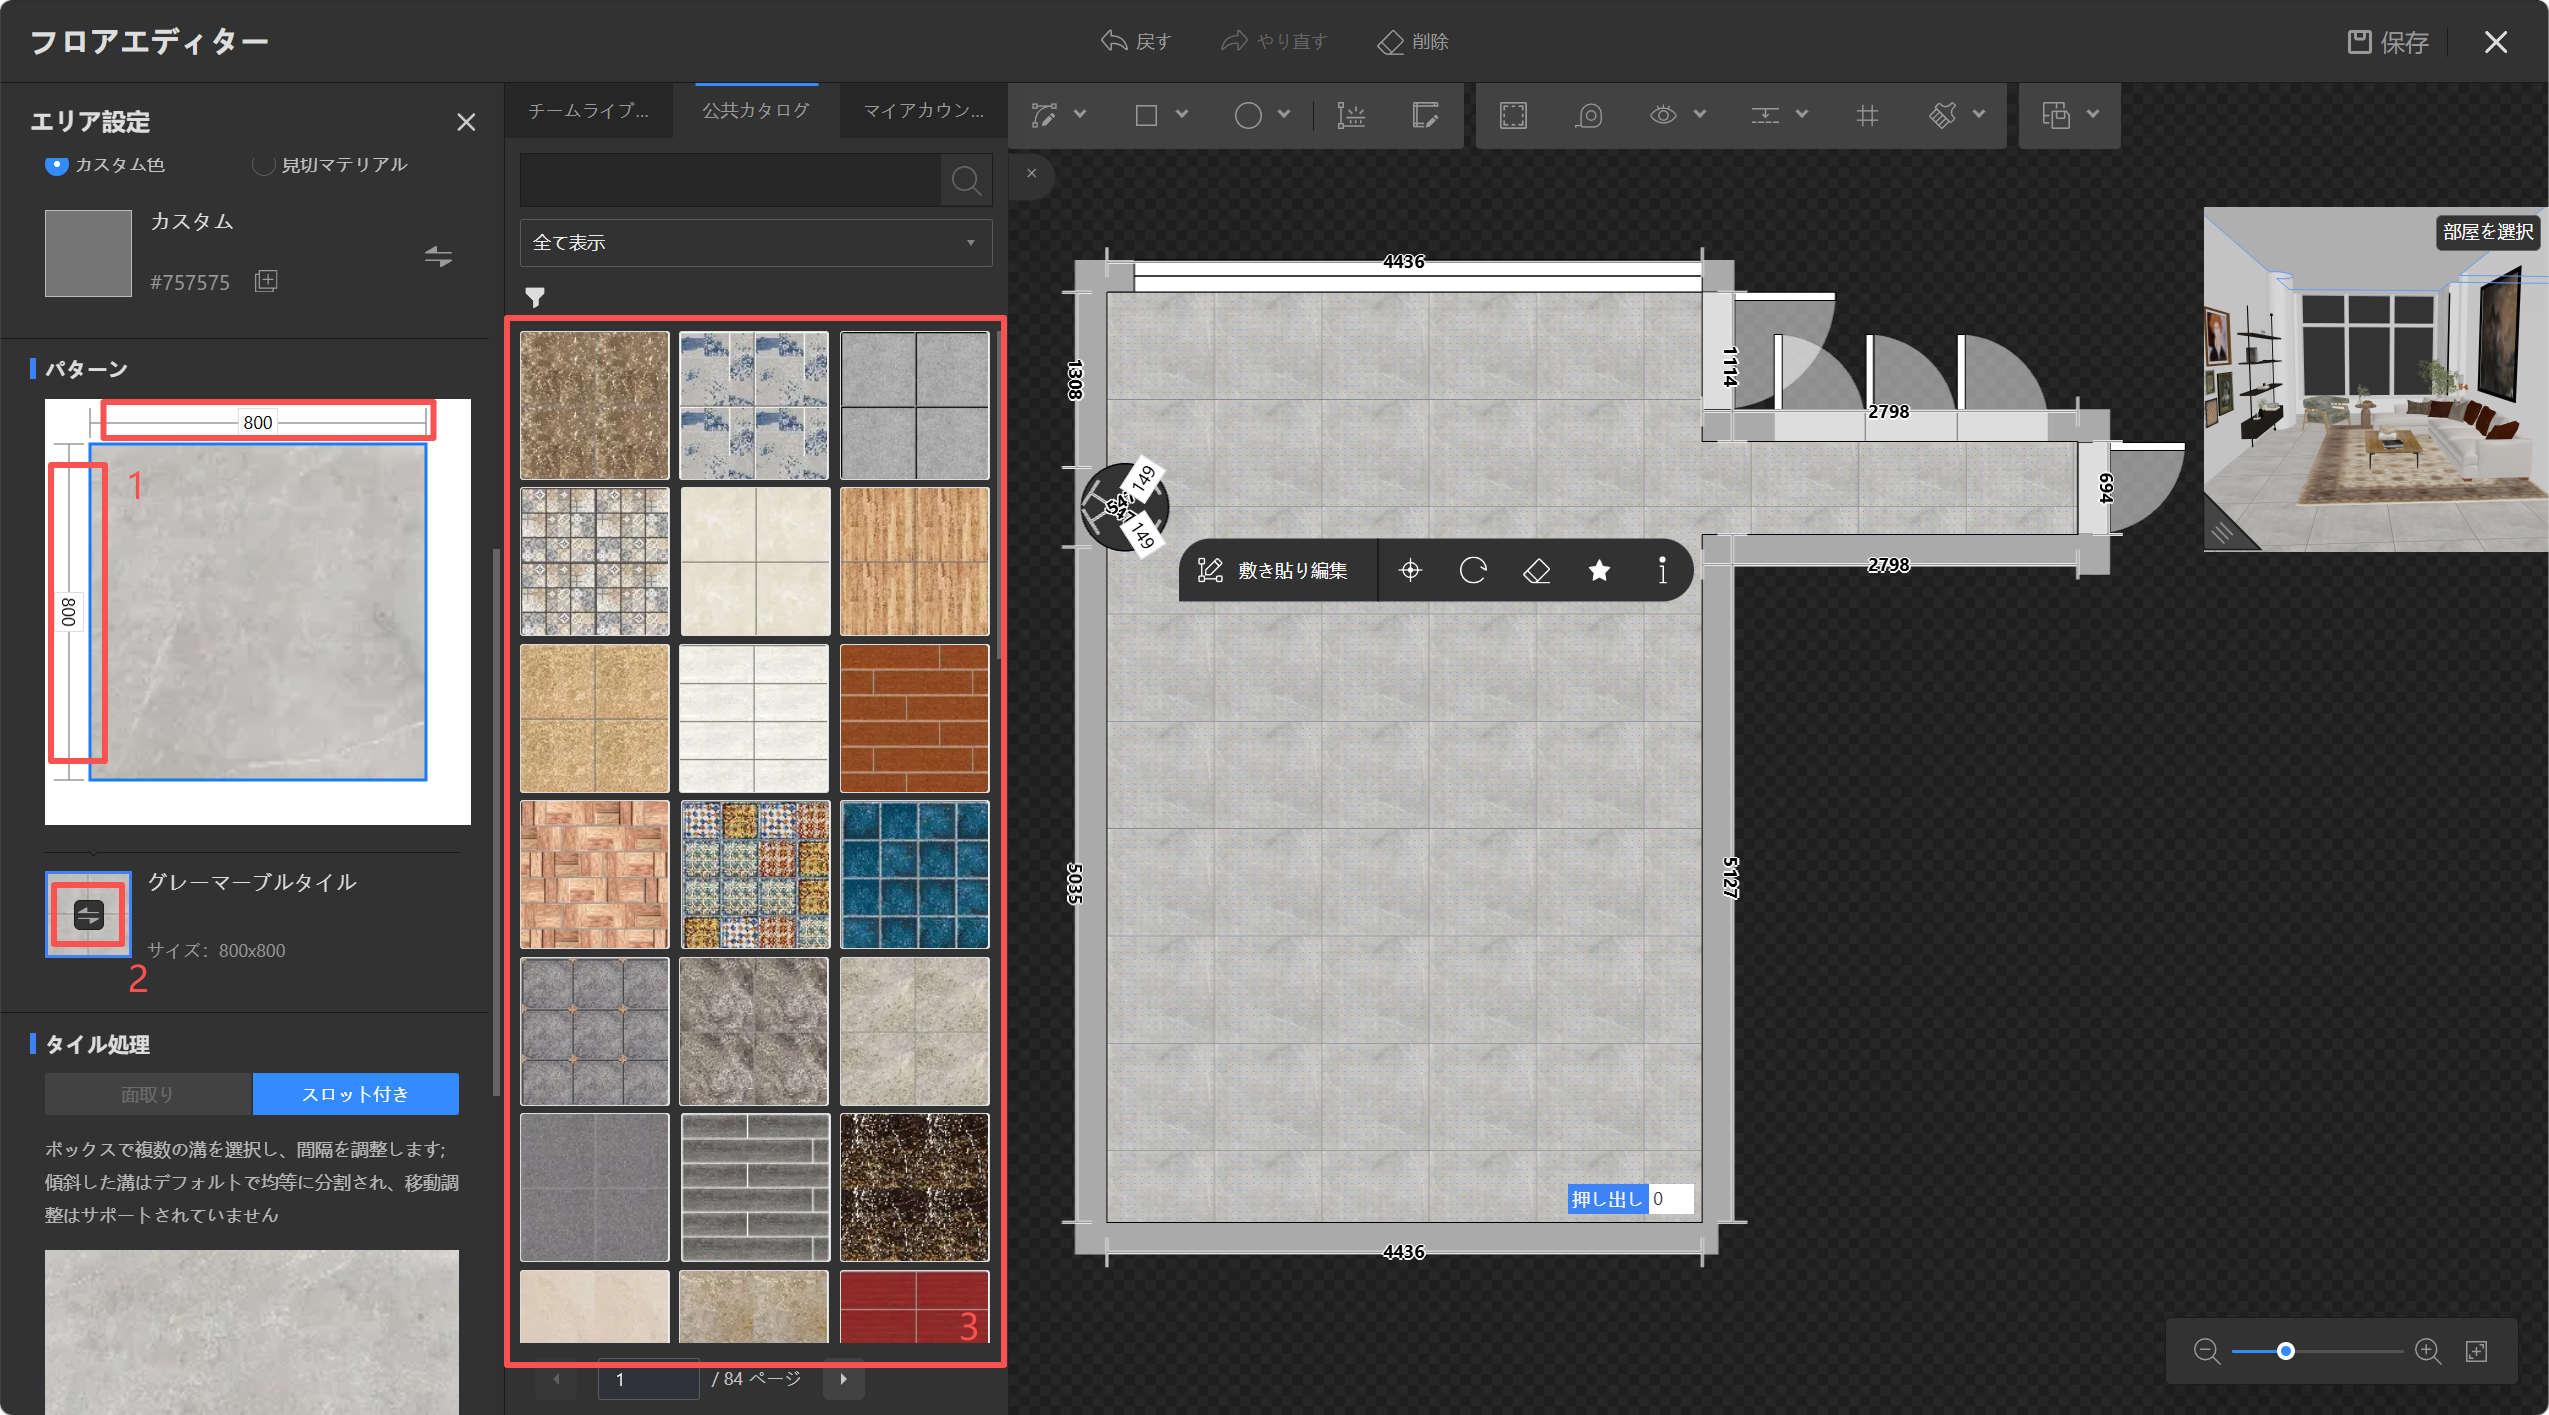Click the zoom slider handle
Image resolution: width=2549 pixels, height=1415 pixels.
click(x=2286, y=1351)
